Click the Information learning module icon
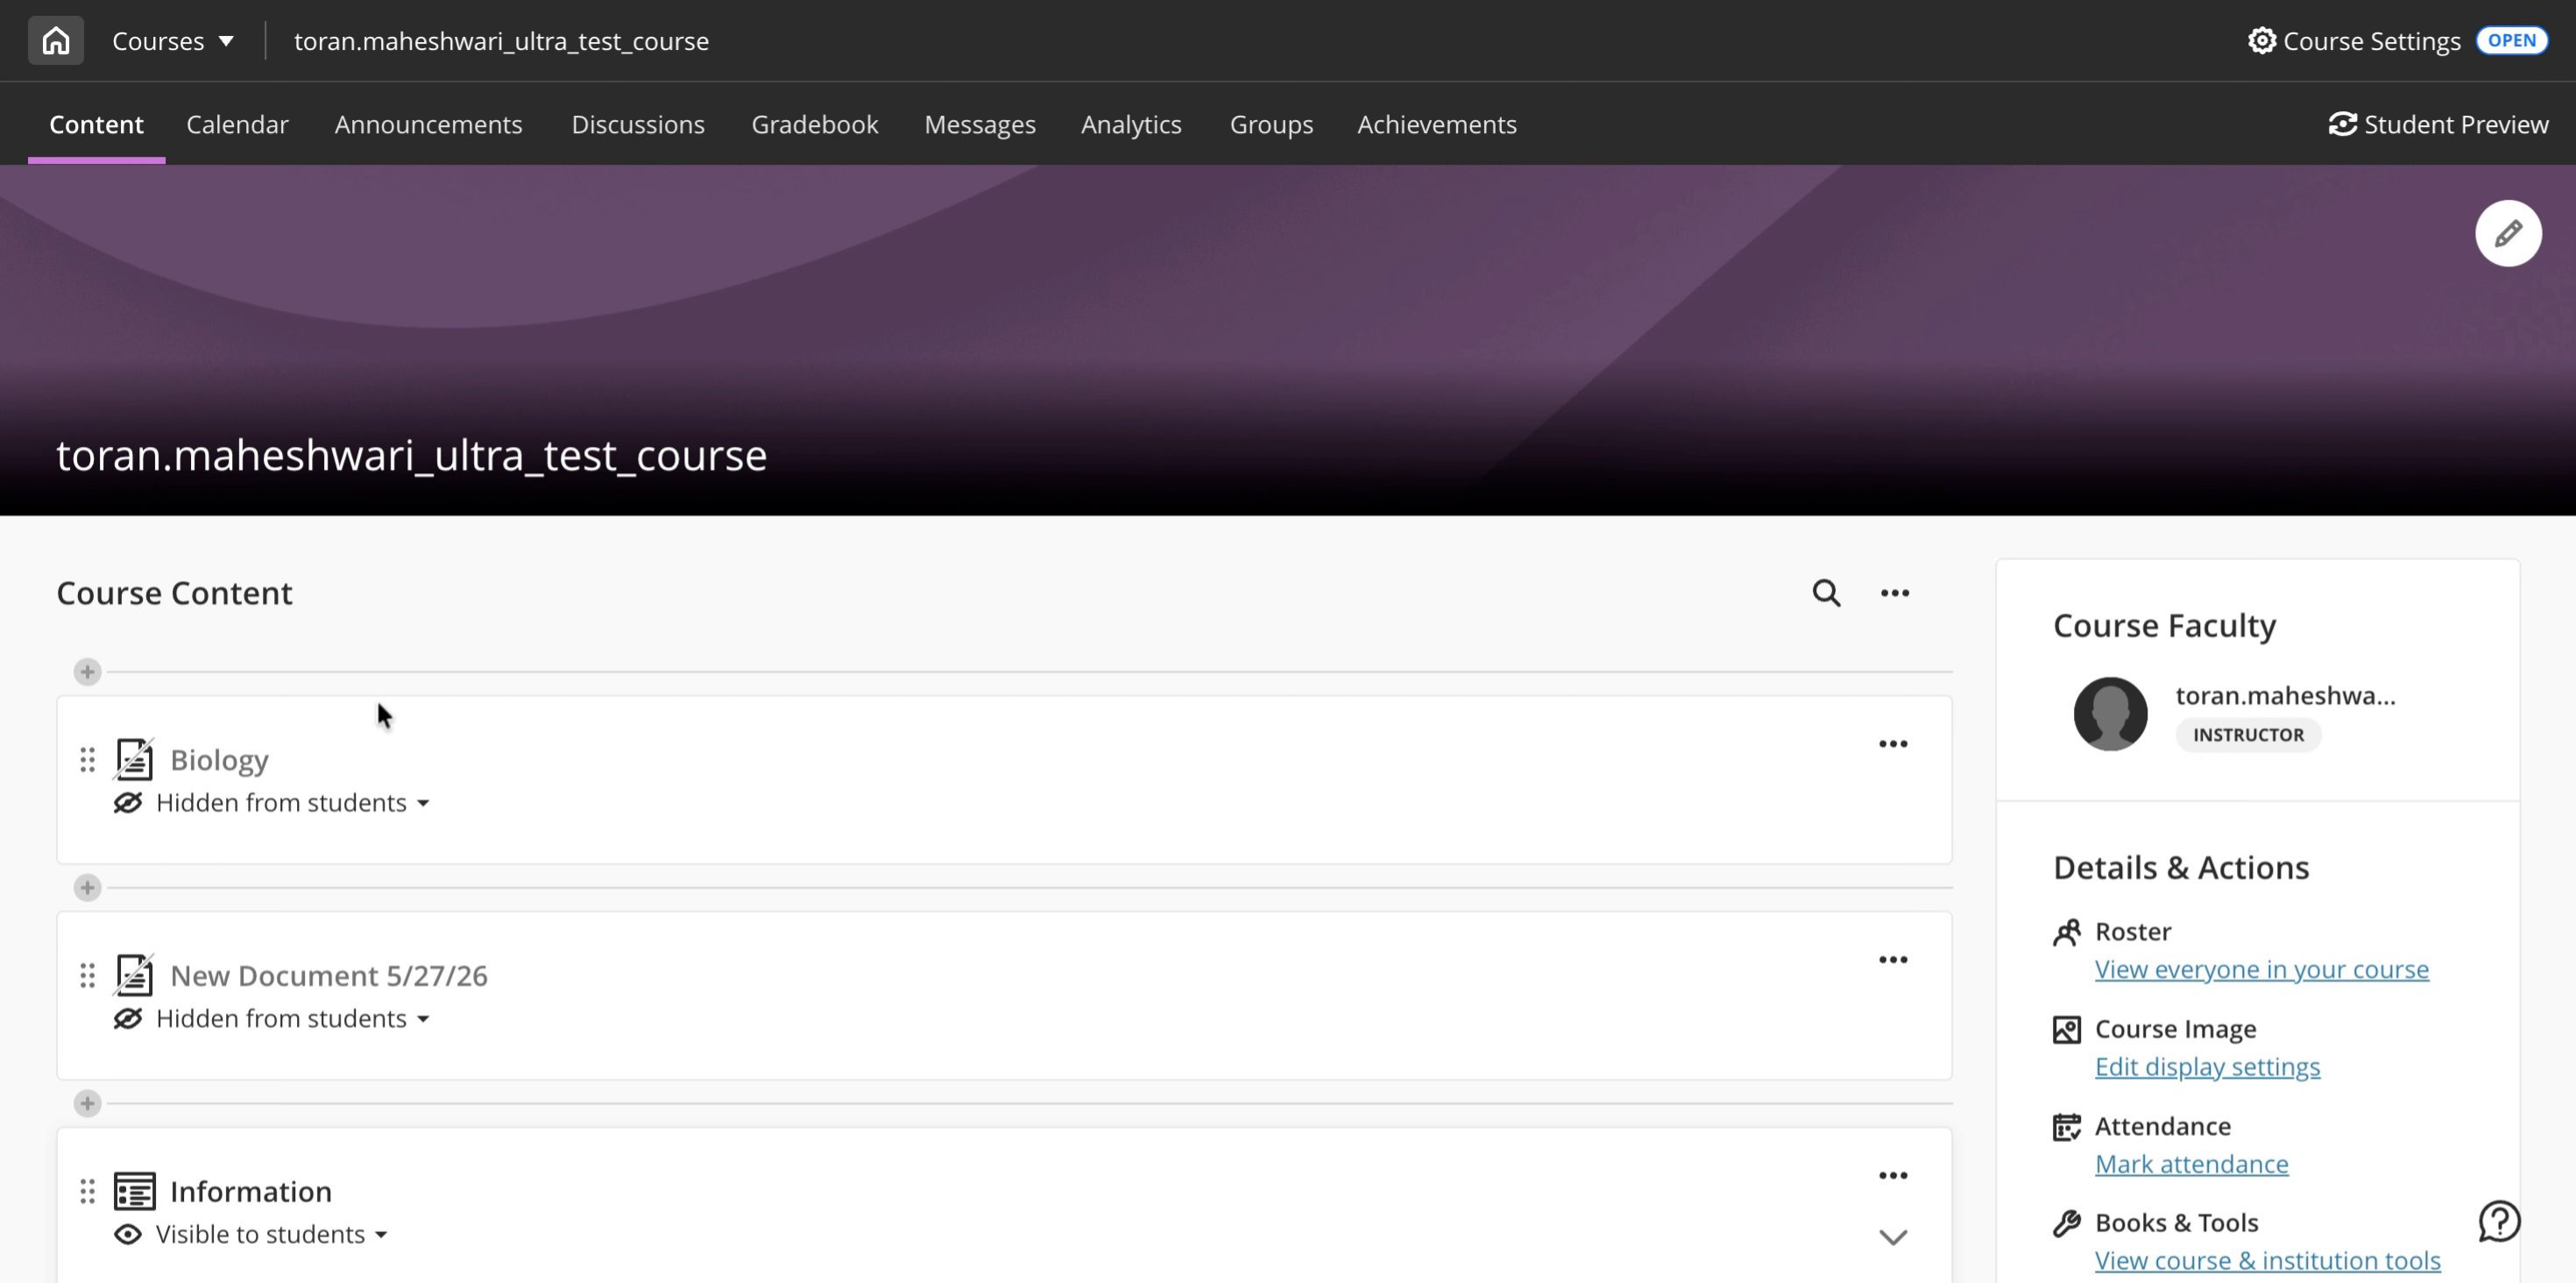Screen dimensions: 2576x1283 [x=134, y=1192]
